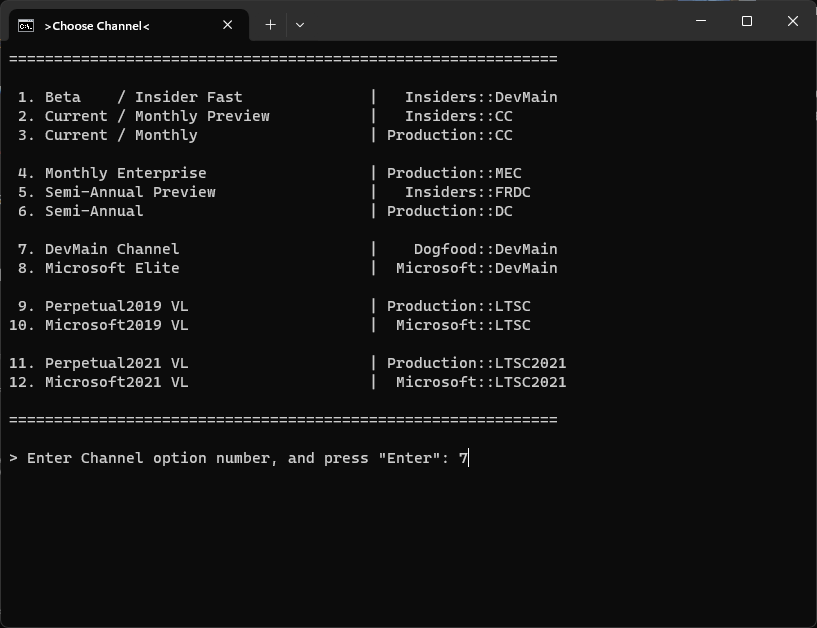Select the >Choose Channel< tab
This screenshot has width=817, height=628.
coord(128,26)
